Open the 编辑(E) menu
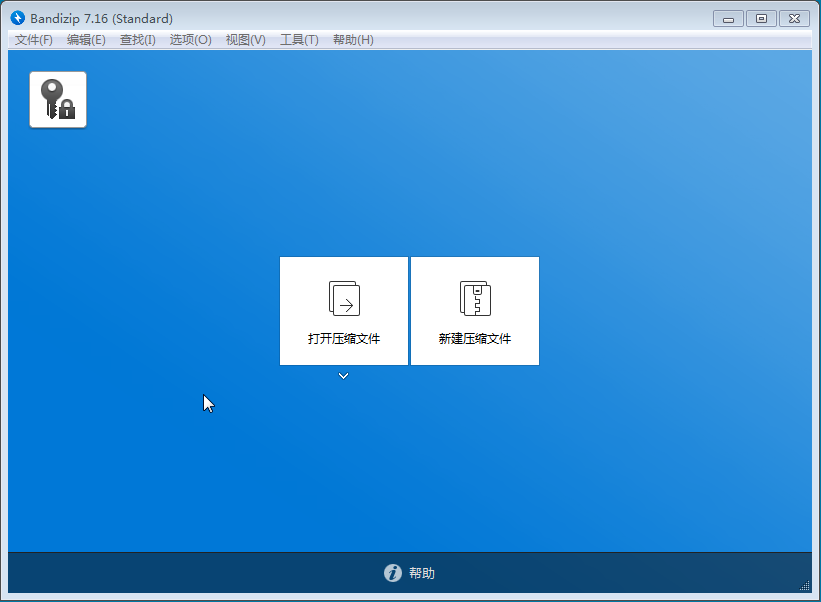This screenshot has width=821, height=602. (86, 40)
